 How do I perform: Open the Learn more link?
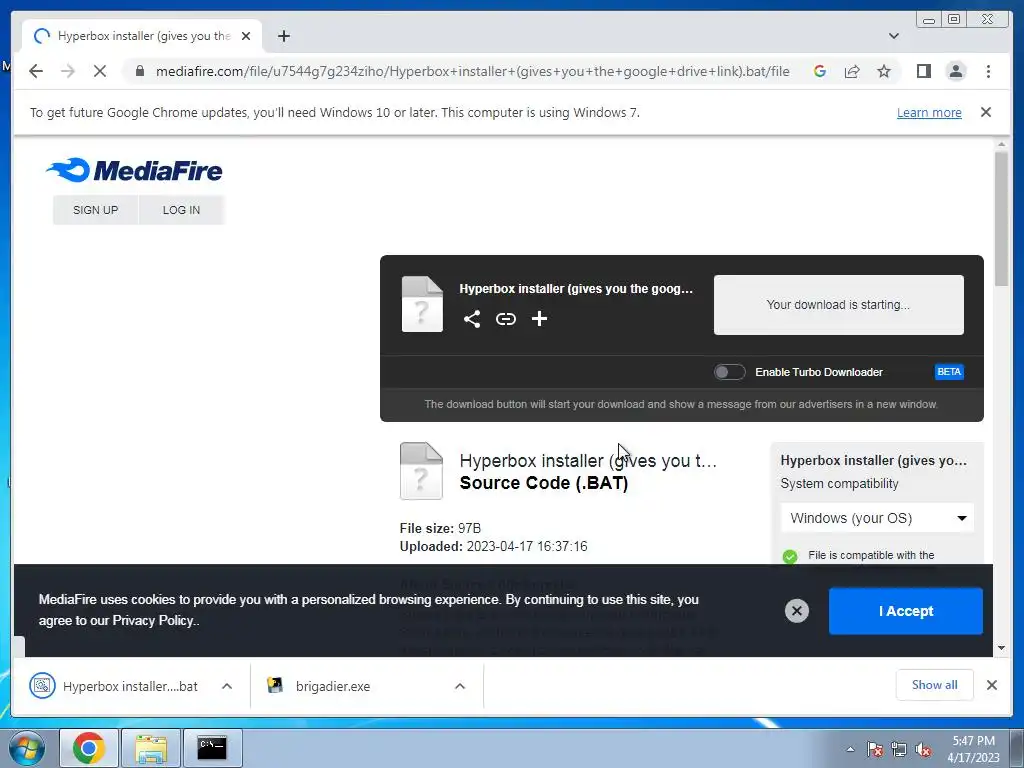(929, 112)
